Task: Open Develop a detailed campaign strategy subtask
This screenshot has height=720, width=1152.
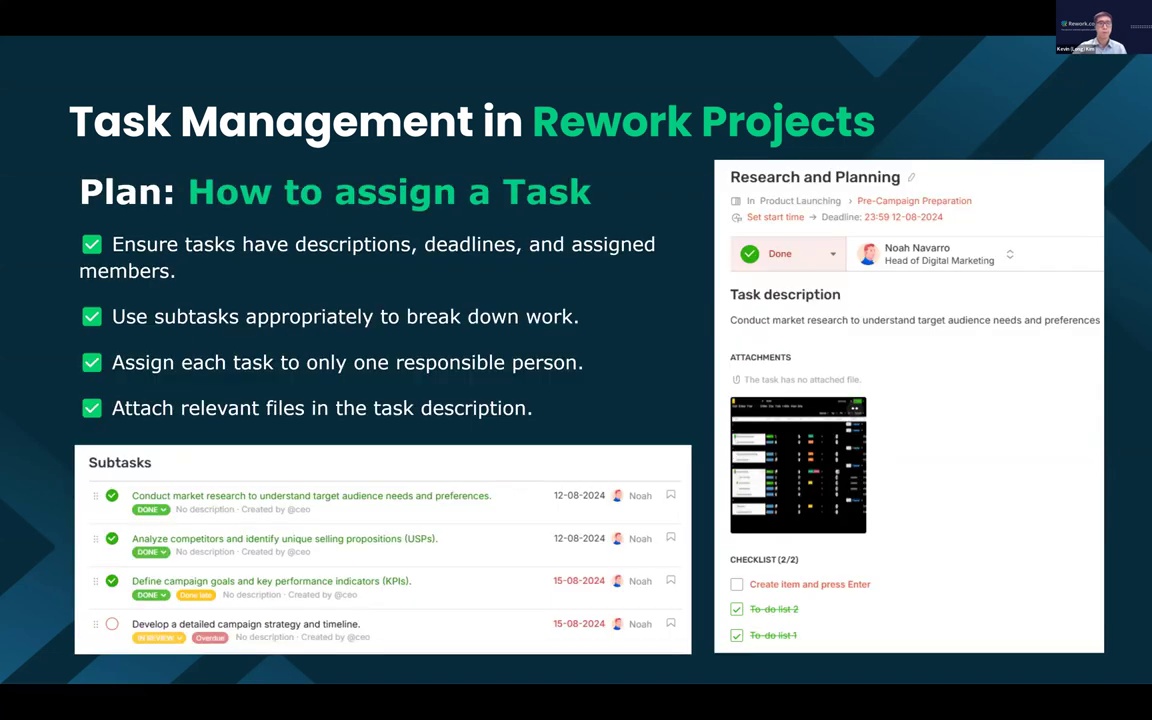Action: [246, 624]
